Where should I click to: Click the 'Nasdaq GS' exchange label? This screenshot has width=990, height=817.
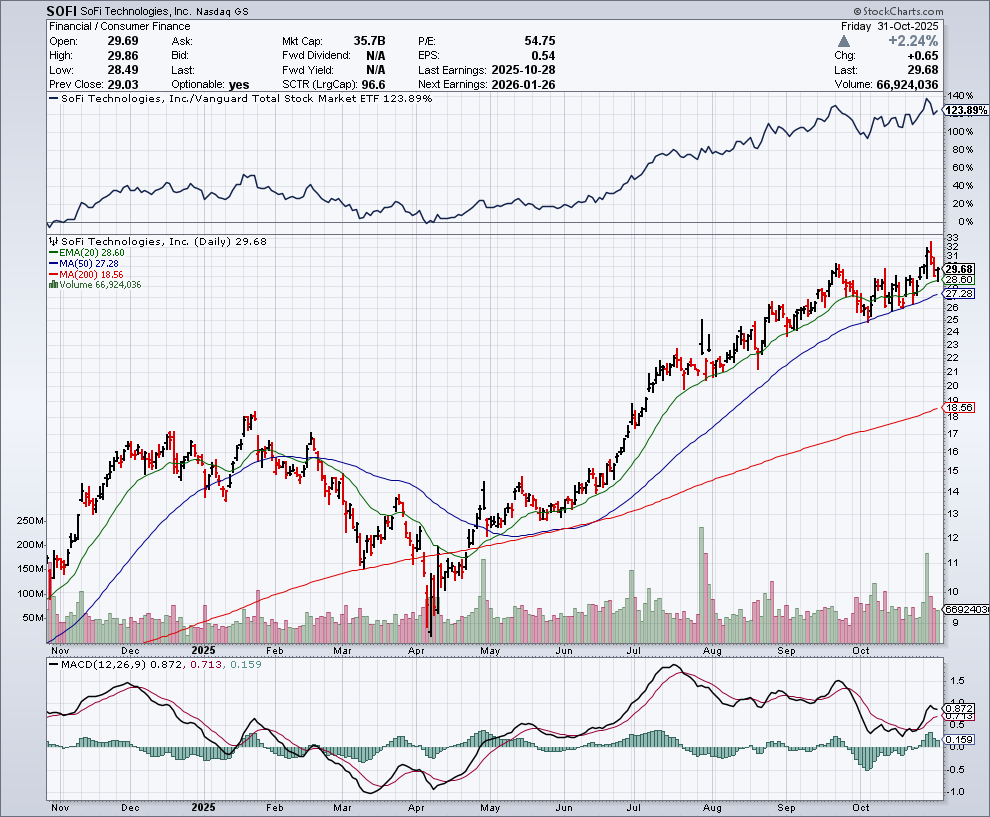pyautogui.click(x=222, y=12)
